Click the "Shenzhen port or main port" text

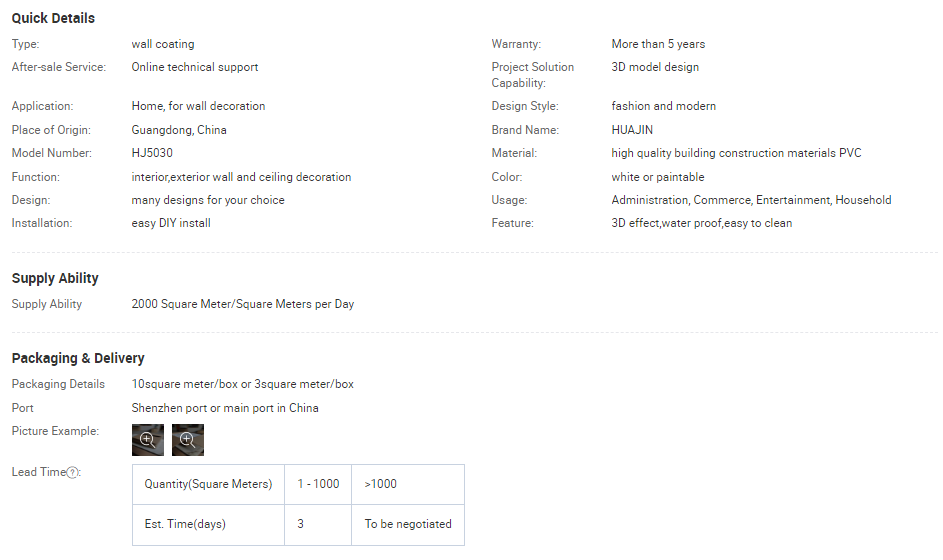coord(225,408)
